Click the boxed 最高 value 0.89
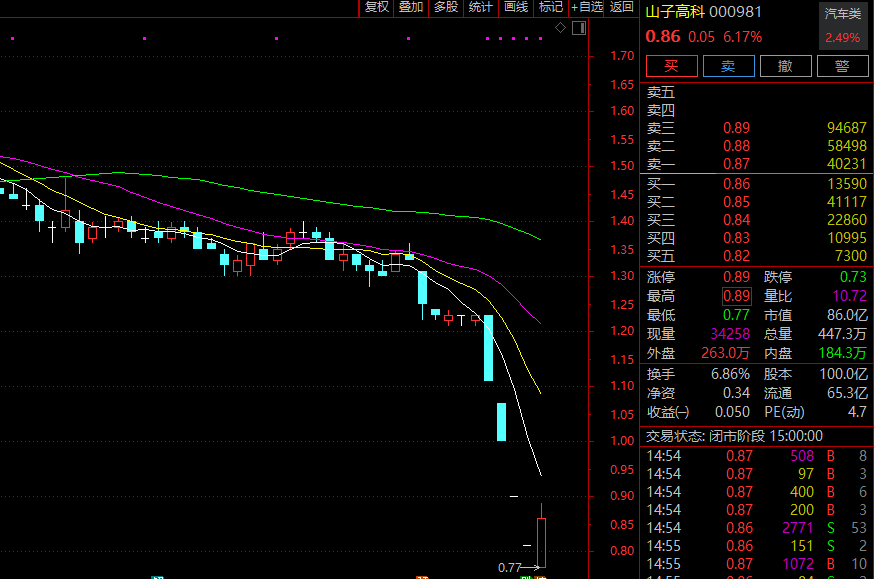The width and height of the screenshot is (874, 579). coord(736,296)
